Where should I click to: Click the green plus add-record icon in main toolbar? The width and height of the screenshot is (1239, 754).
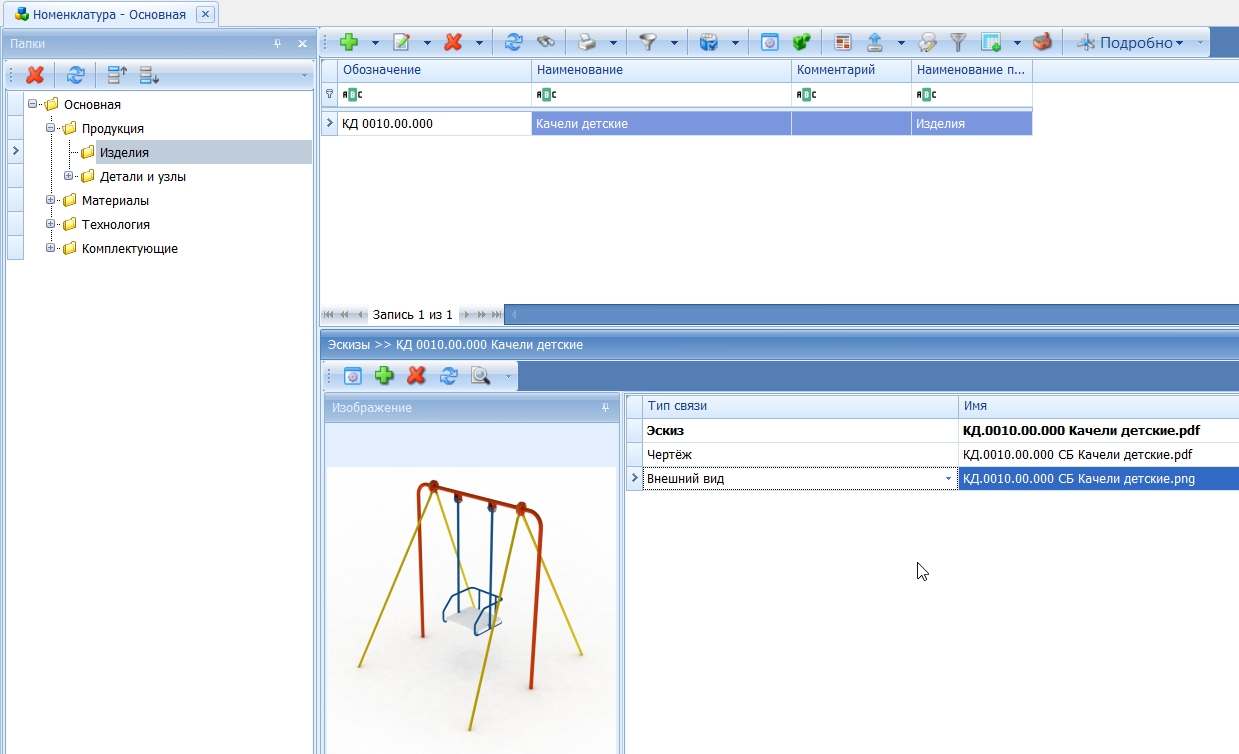(349, 43)
